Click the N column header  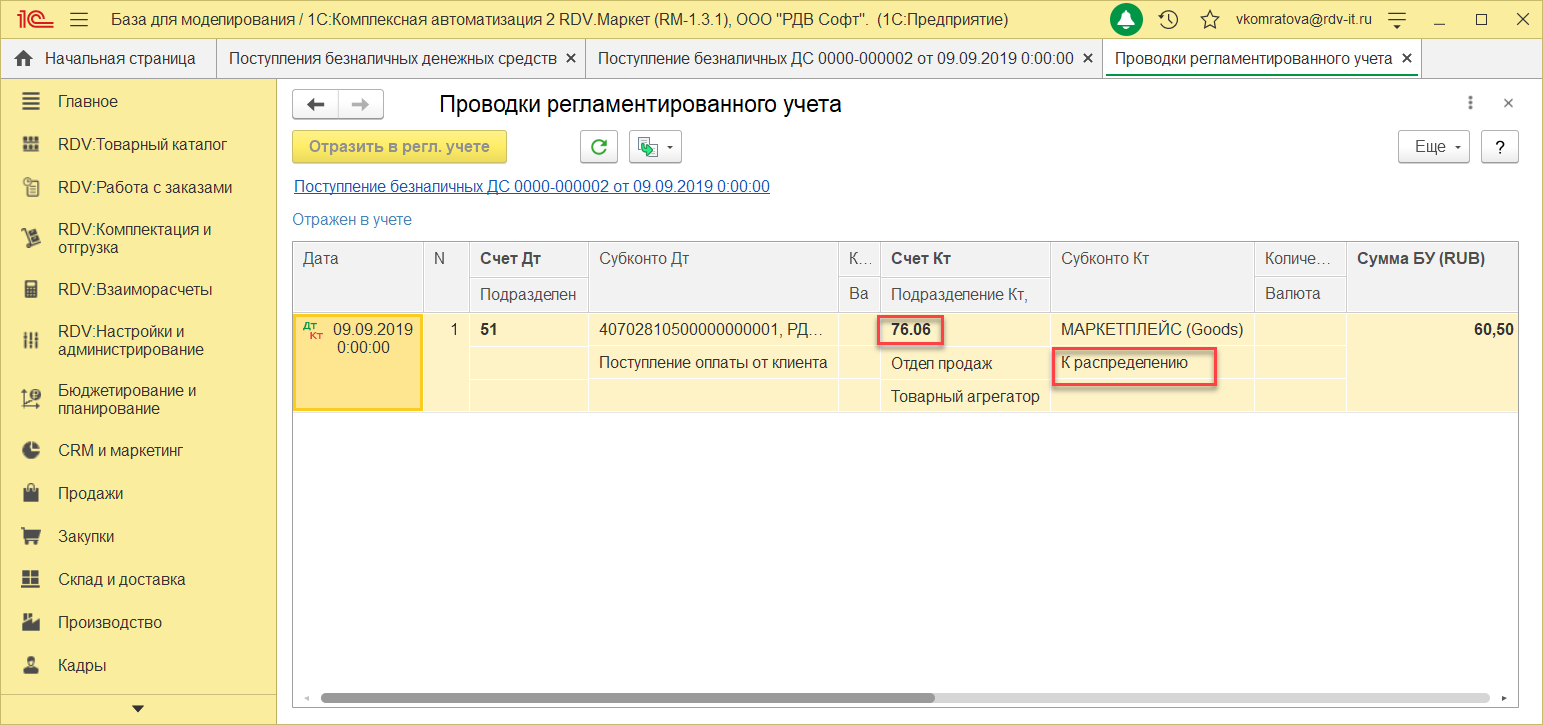(446, 277)
